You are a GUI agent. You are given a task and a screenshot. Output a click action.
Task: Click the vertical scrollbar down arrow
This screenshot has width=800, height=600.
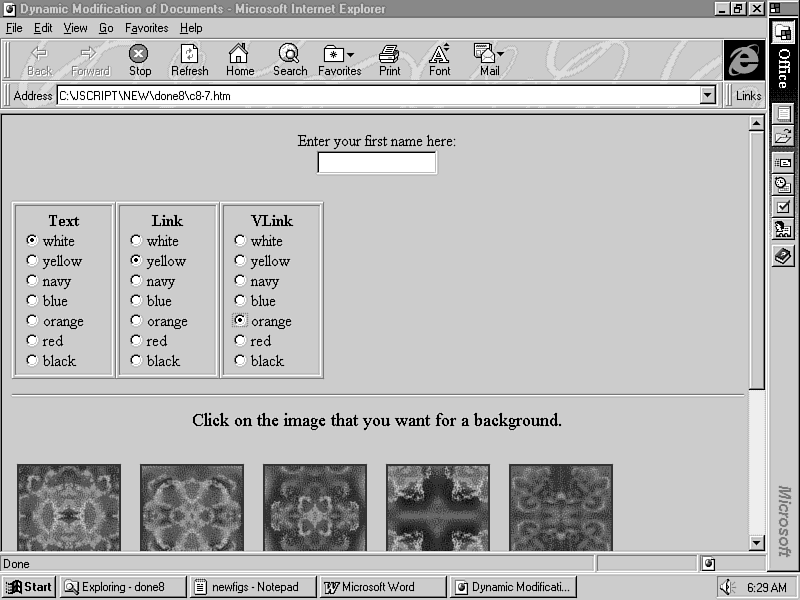(757, 542)
